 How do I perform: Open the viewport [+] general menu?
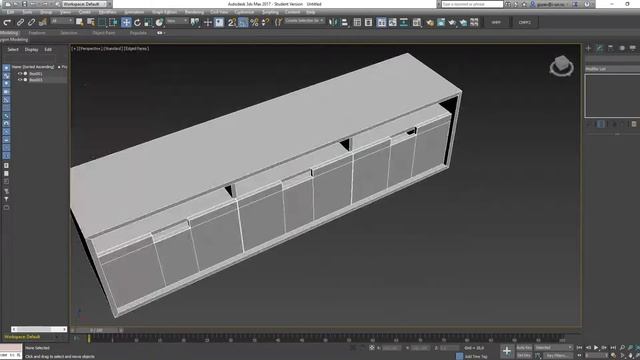(75, 49)
